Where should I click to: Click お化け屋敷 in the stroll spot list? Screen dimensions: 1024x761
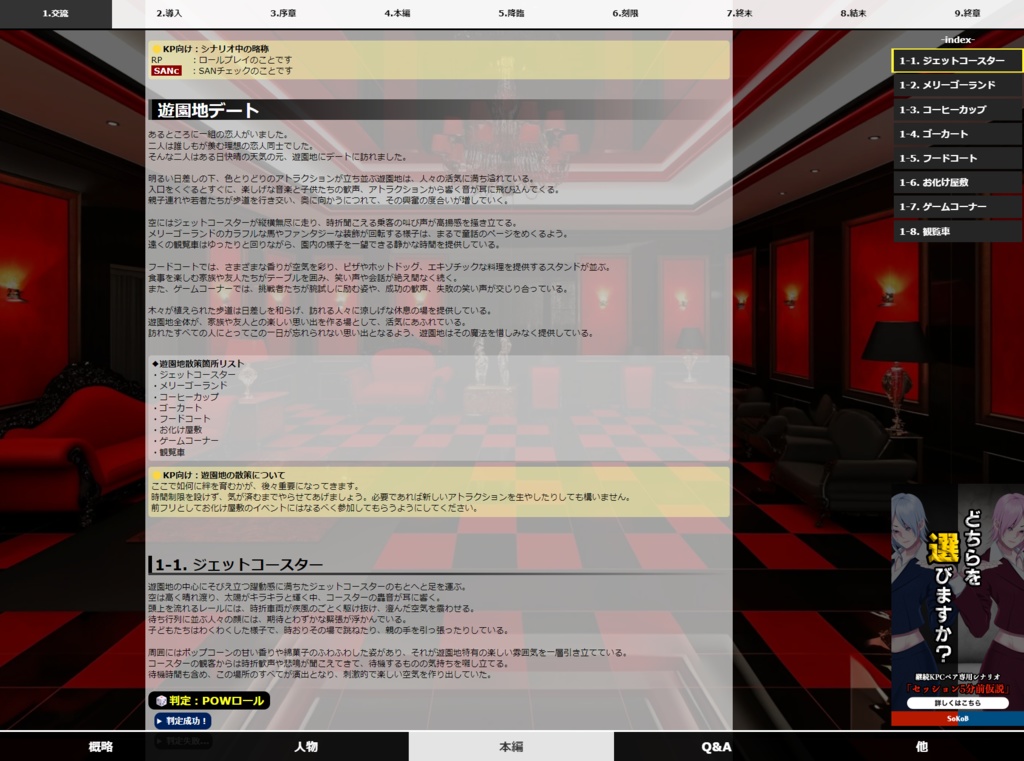pos(181,430)
